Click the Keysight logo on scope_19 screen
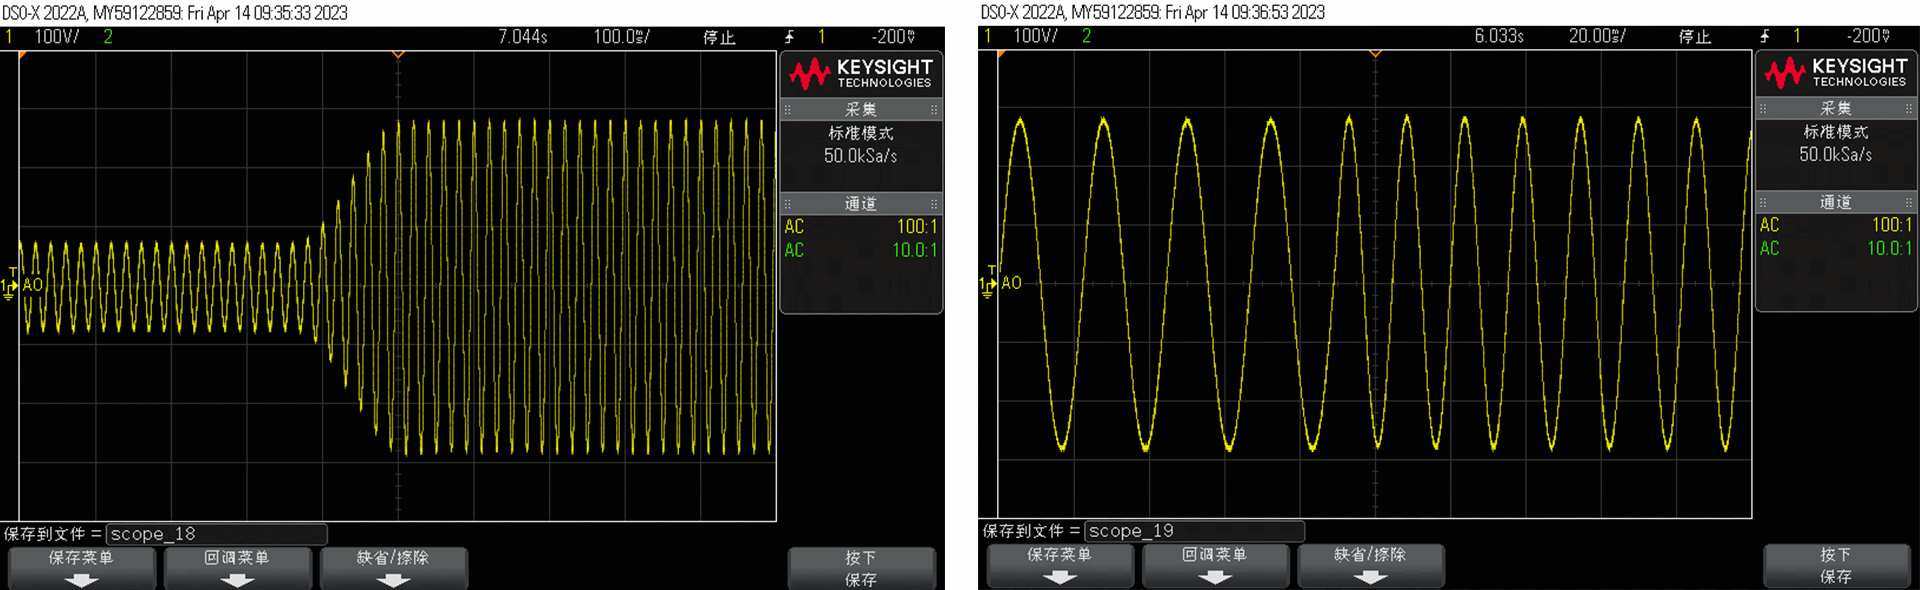Viewport: 1920px width, 590px height. tap(1835, 73)
